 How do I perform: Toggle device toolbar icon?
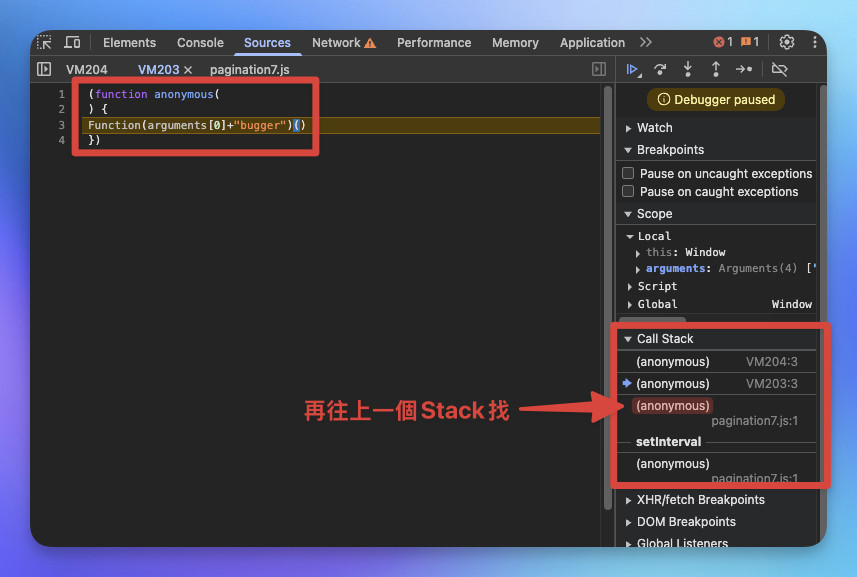tap(72, 42)
